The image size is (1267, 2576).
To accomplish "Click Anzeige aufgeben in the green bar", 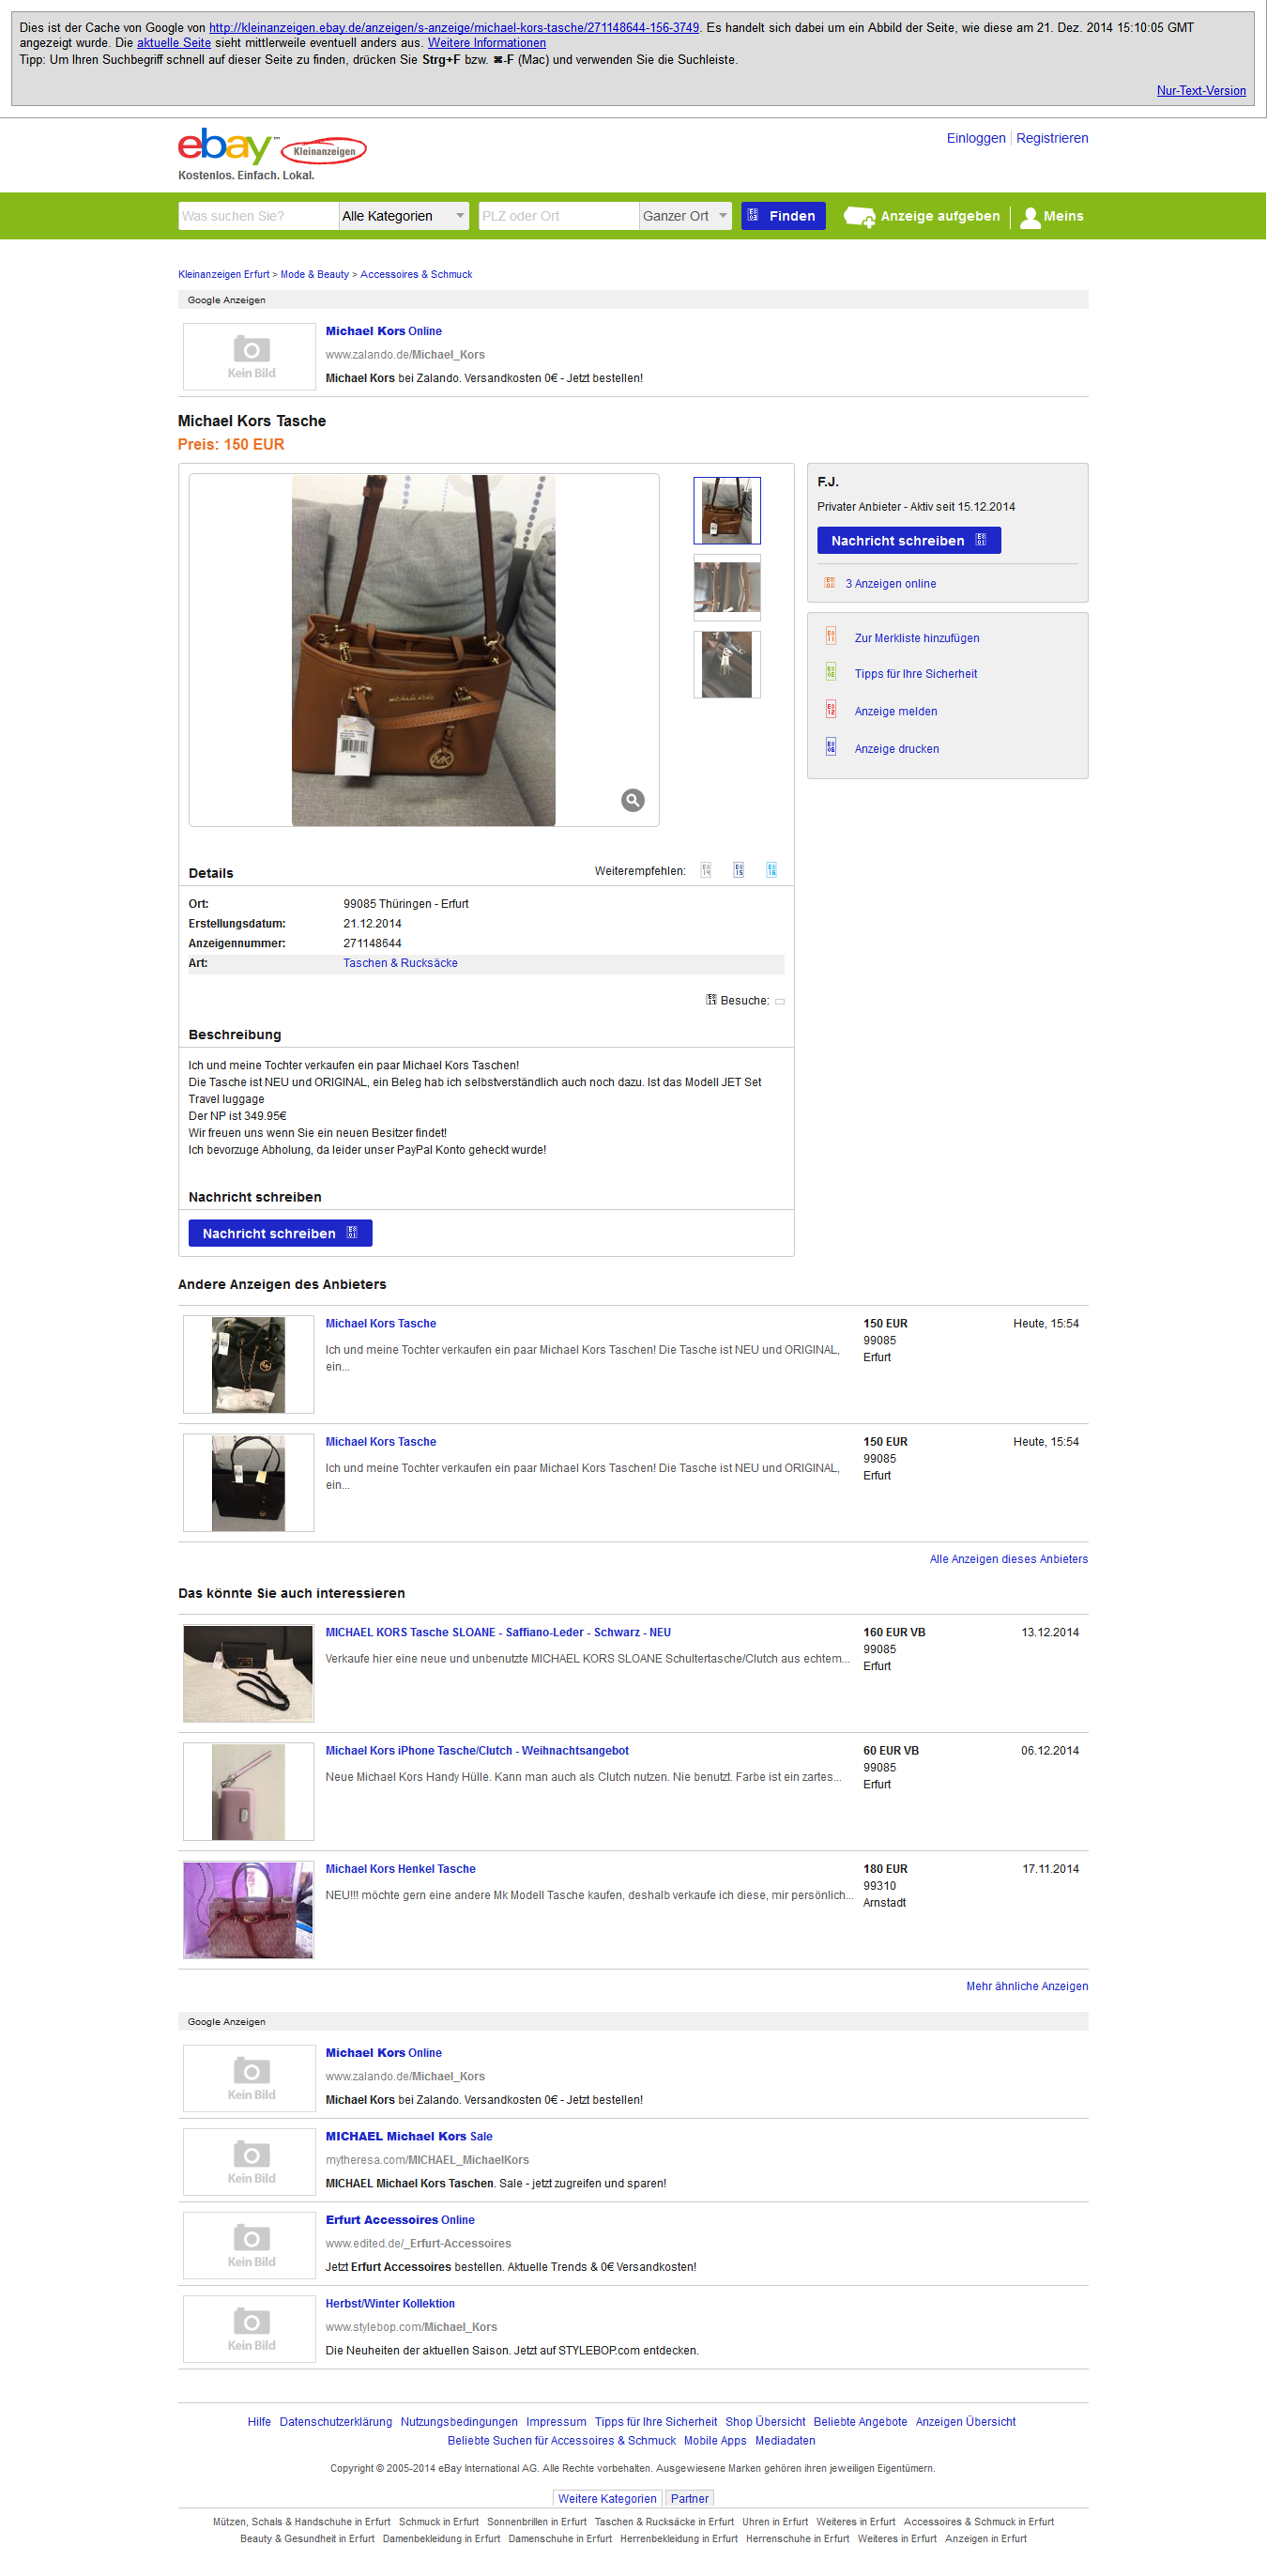I will [x=921, y=216].
